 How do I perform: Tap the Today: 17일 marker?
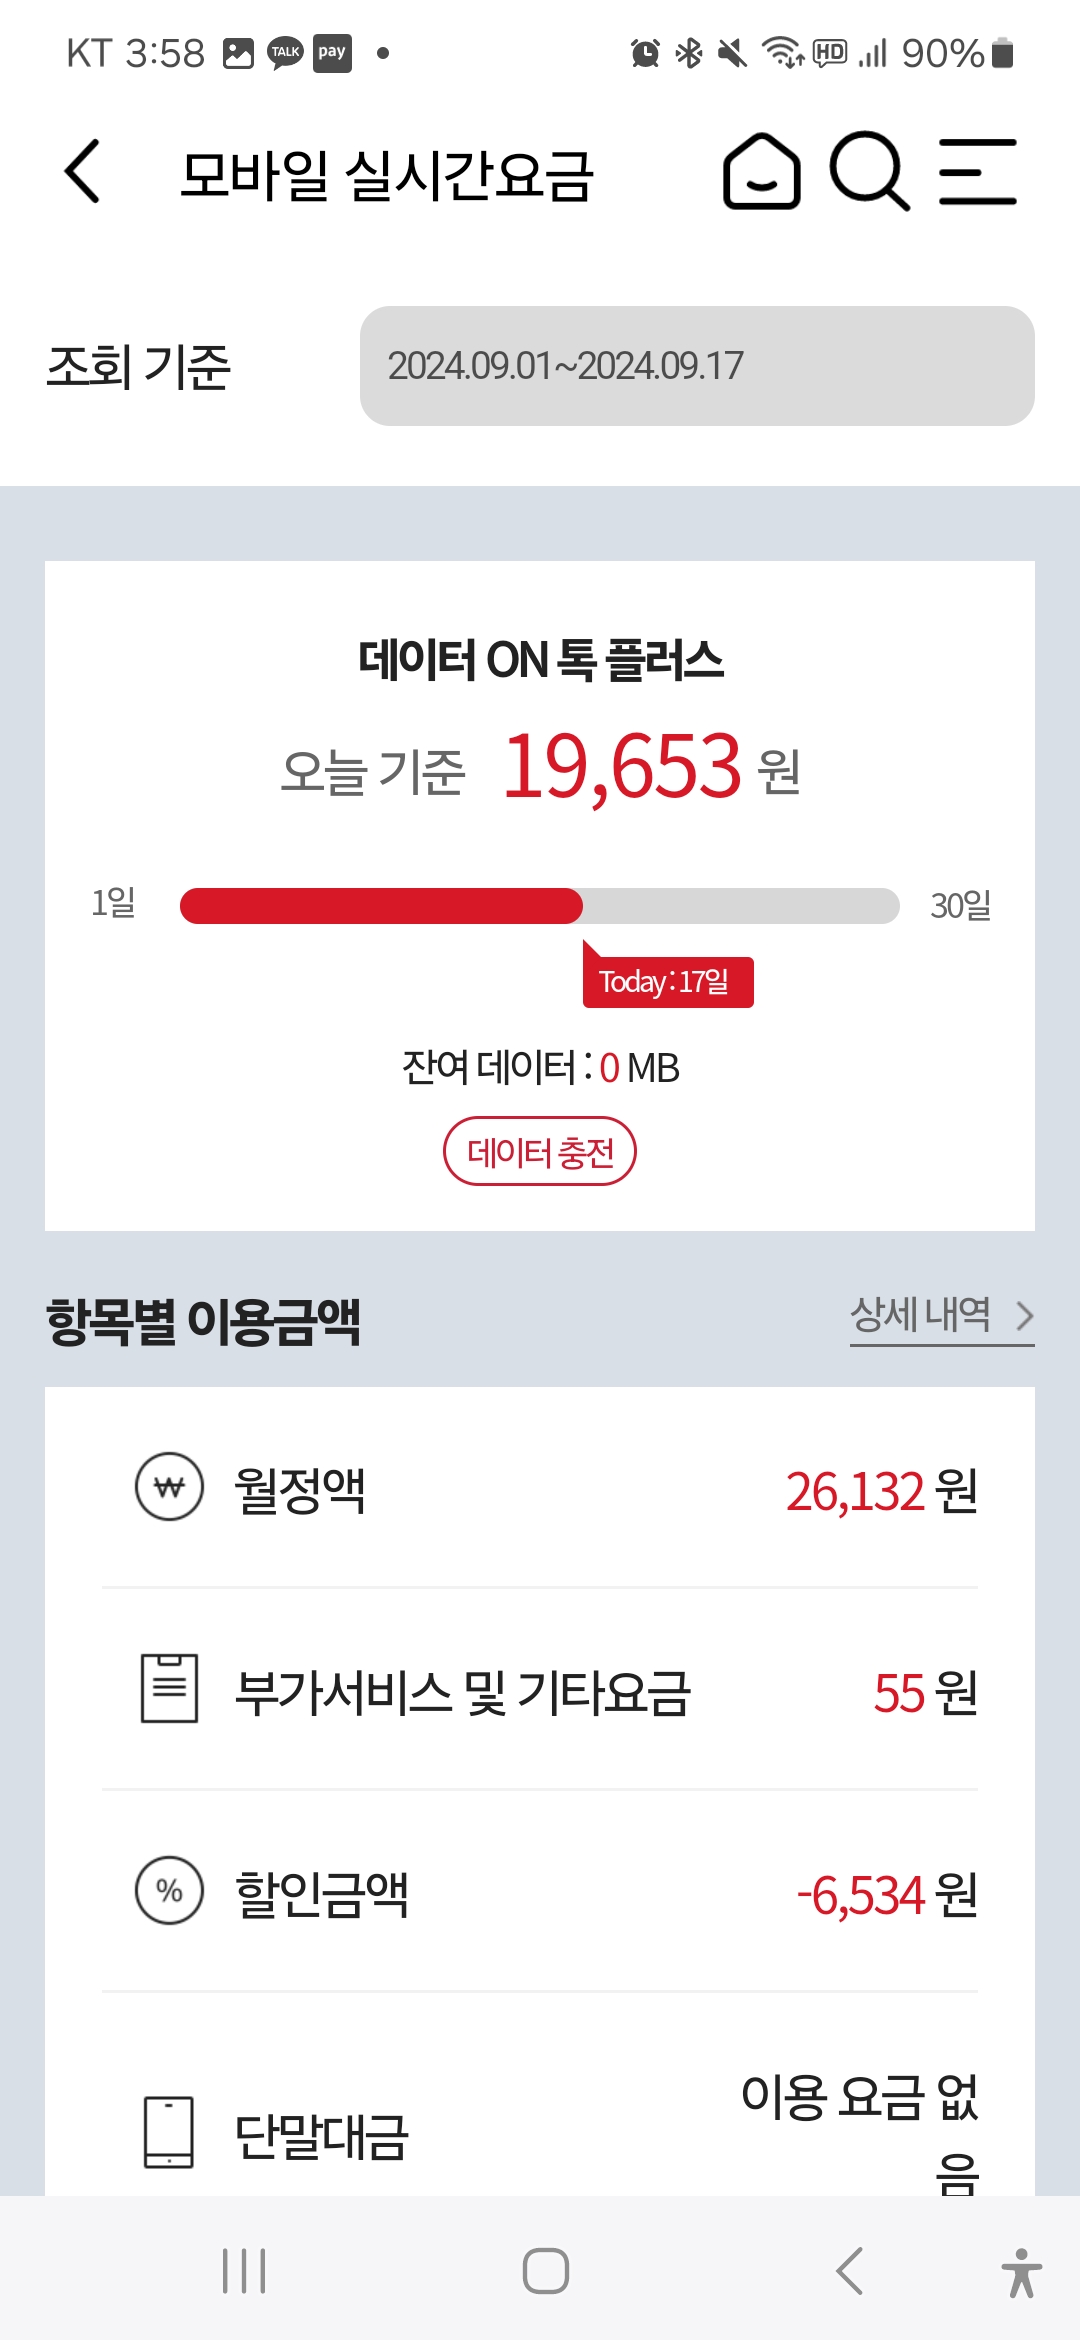tap(667, 982)
